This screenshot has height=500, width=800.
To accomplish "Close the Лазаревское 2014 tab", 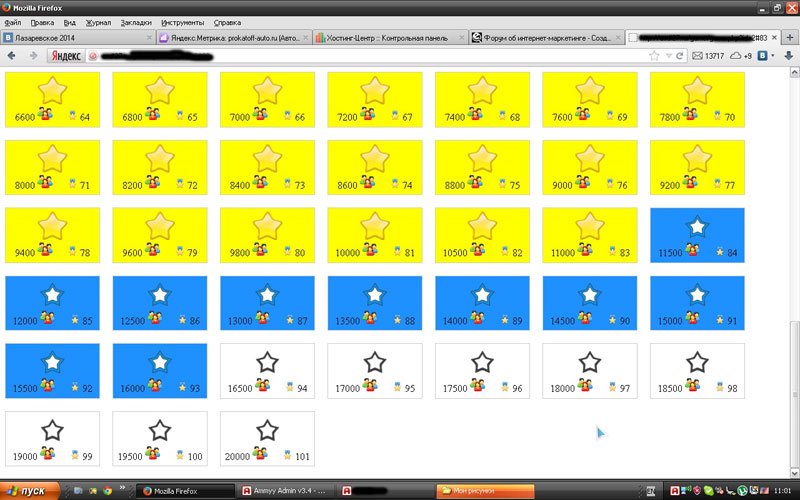I will click(149, 38).
